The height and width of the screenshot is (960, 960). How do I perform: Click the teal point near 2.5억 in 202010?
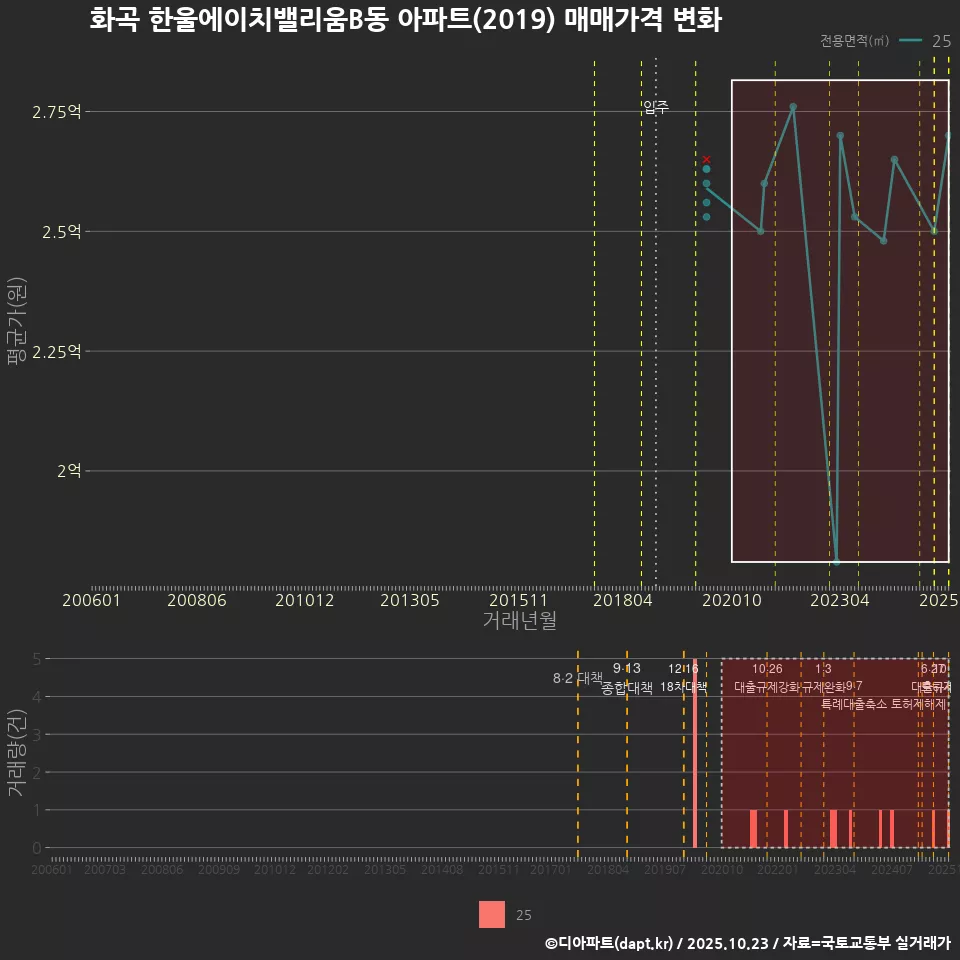tap(761, 230)
